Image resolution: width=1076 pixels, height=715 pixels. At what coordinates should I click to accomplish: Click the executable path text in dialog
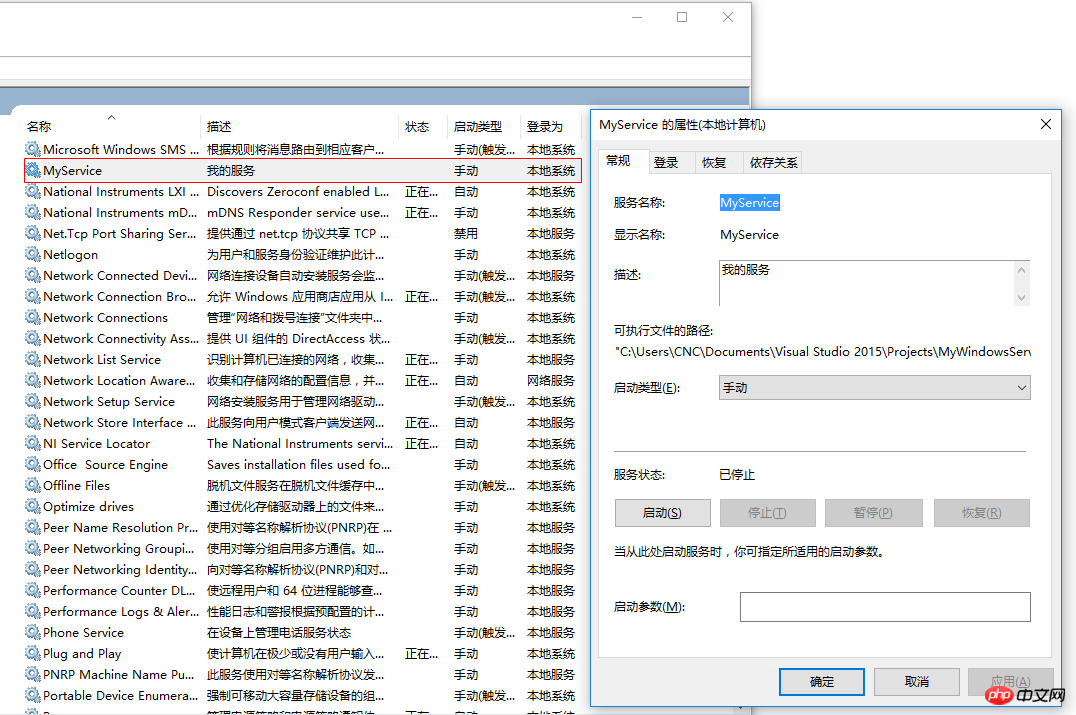point(822,351)
